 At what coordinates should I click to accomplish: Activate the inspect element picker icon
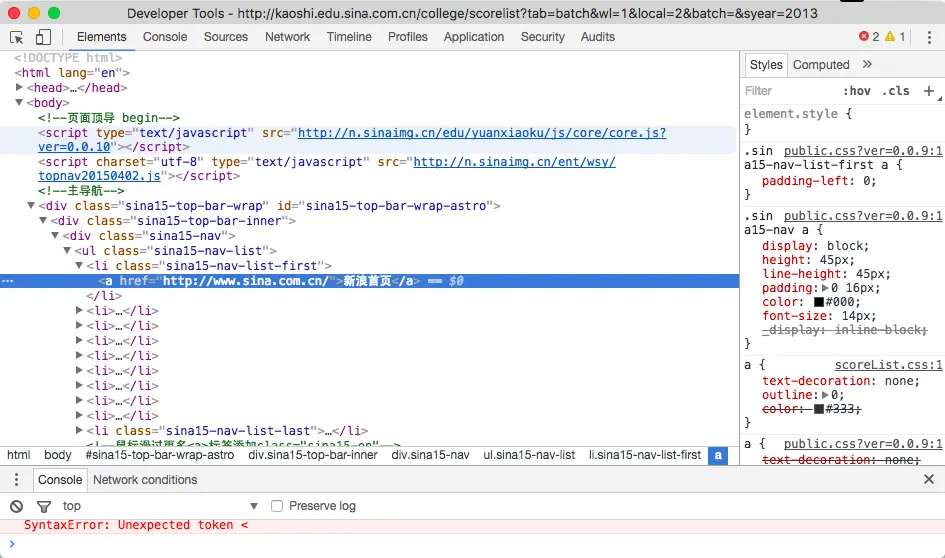(x=17, y=37)
